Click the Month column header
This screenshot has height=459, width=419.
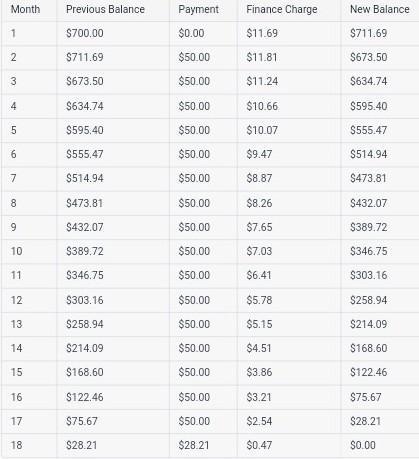(25, 9)
